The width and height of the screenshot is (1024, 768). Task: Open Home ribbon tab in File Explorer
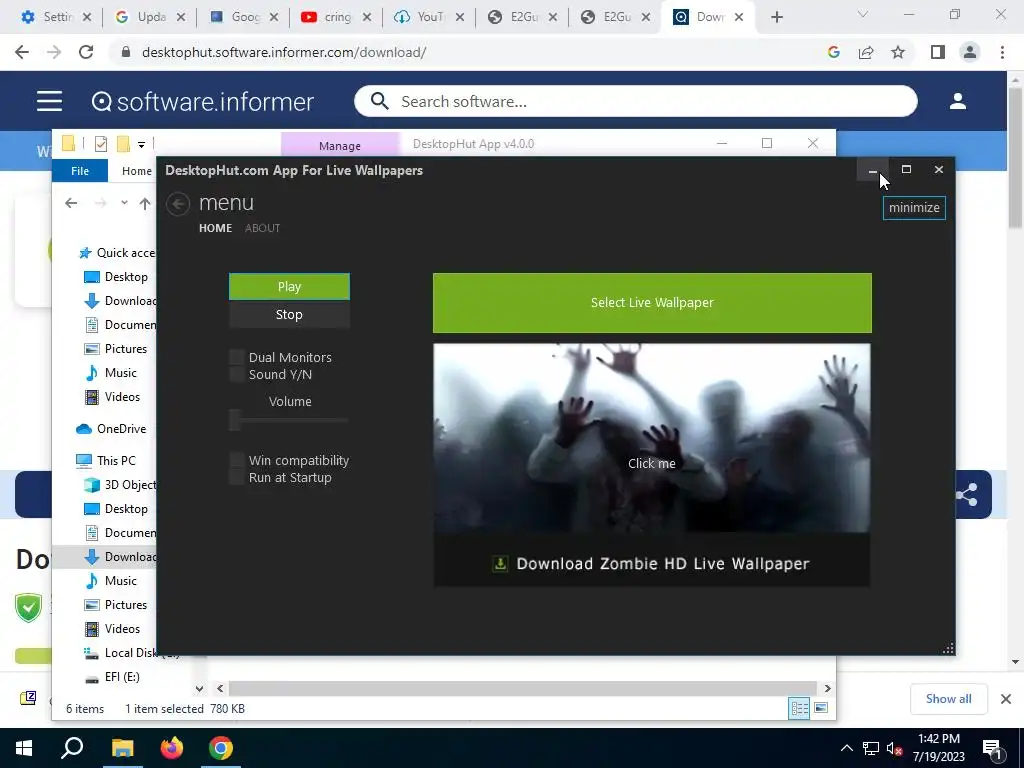[136, 170]
